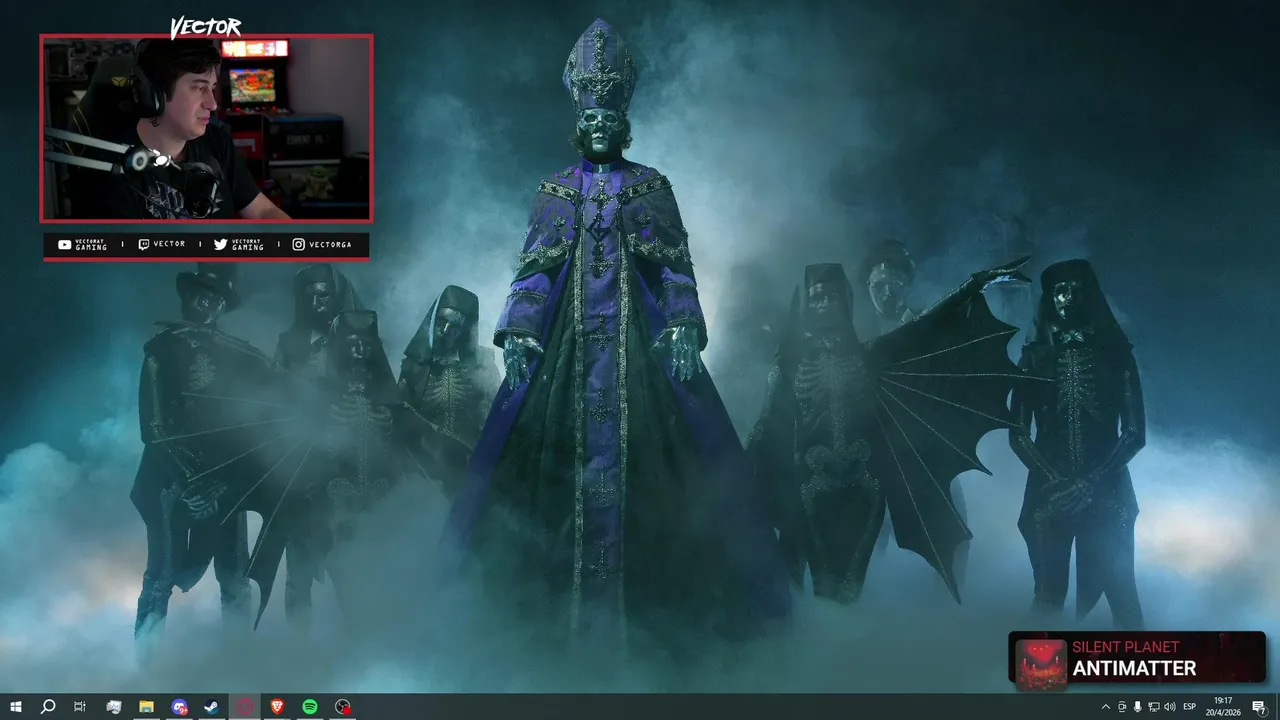The width and height of the screenshot is (1280, 720).
Task: Launch Steam from the taskbar
Action: pyautogui.click(x=212, y=707)
